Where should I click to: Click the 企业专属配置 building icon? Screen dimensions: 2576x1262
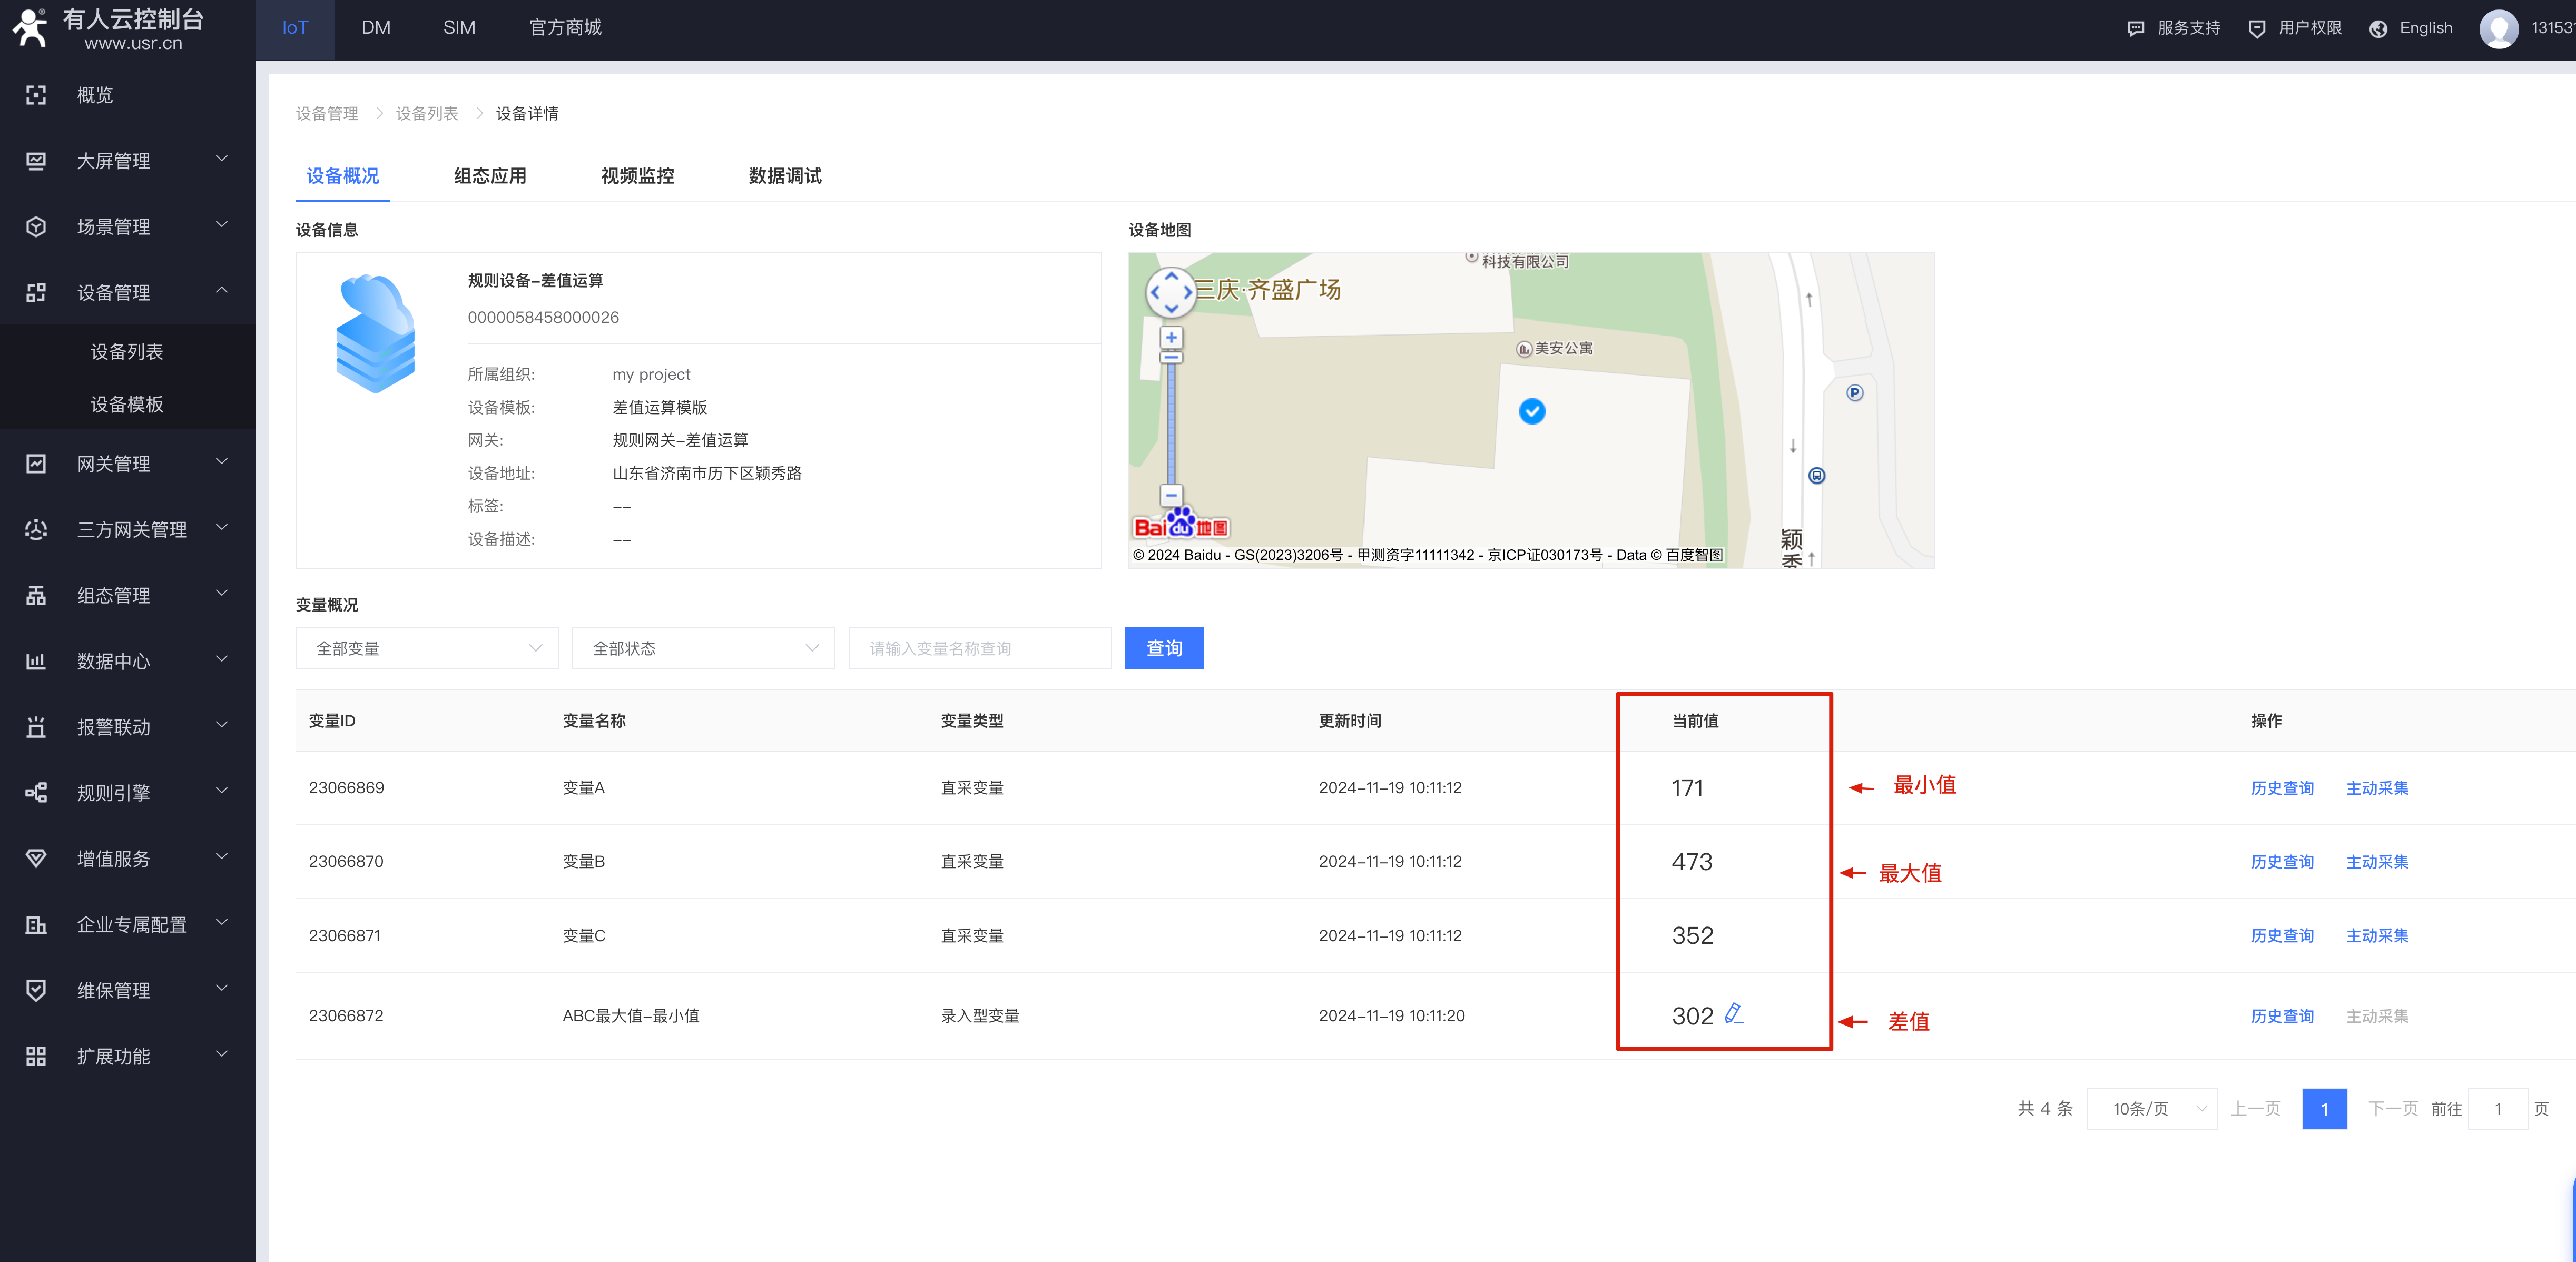36,925
